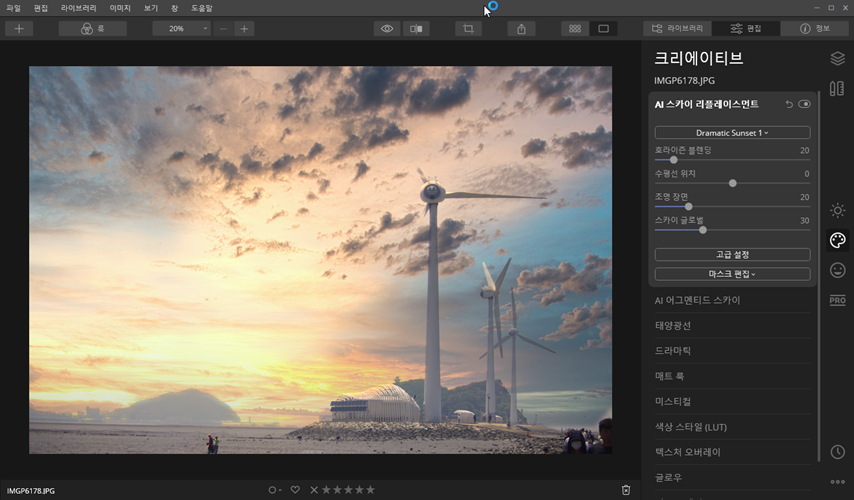Toggle the before/after preview eye
854x500 pixels.
click(x=387, y=29)
